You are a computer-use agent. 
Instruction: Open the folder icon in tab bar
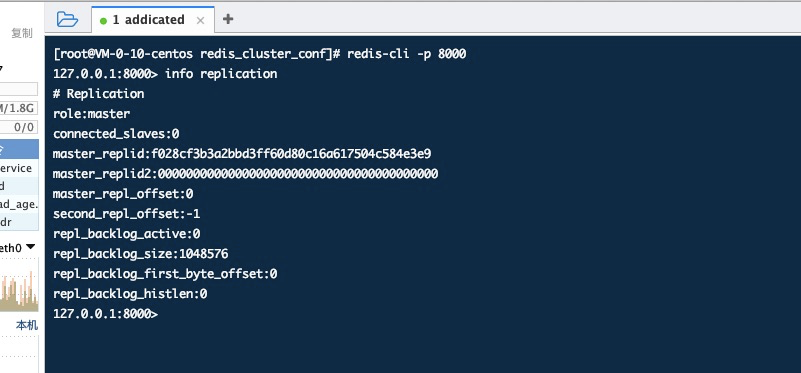pos(67,19)
